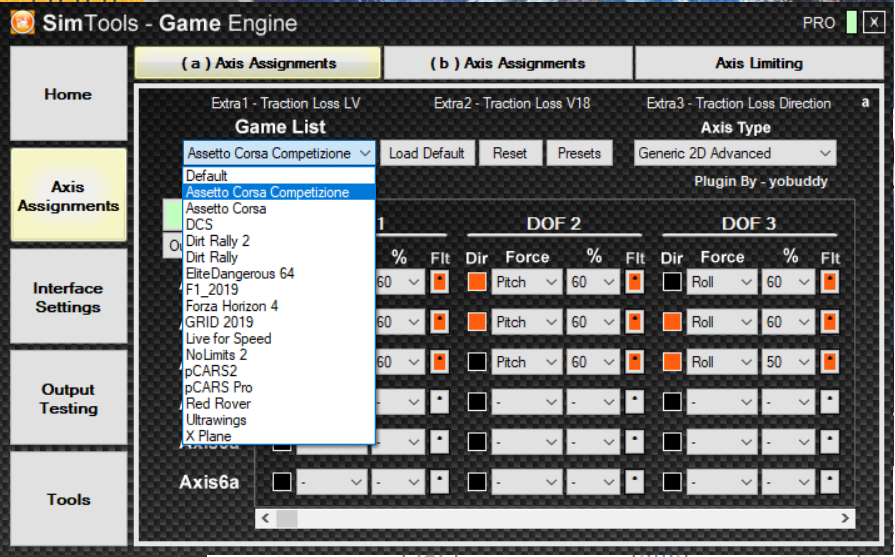Close the Game Engine window with X
This screenshot has width=895, height=557.
click(x=874, y=23)
